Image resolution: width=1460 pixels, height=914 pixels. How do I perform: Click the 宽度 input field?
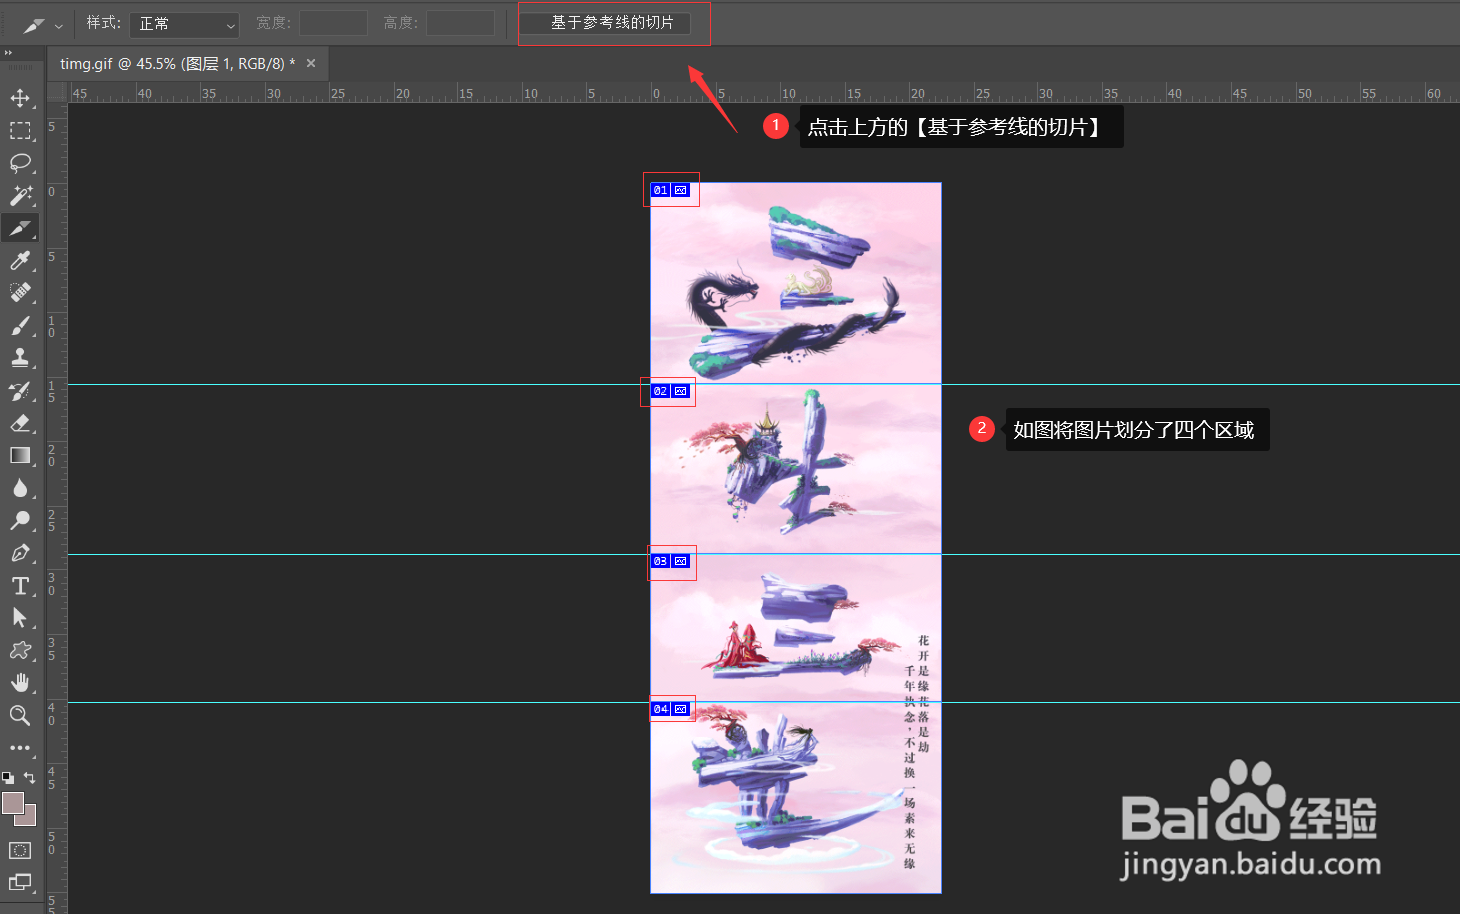333,23
